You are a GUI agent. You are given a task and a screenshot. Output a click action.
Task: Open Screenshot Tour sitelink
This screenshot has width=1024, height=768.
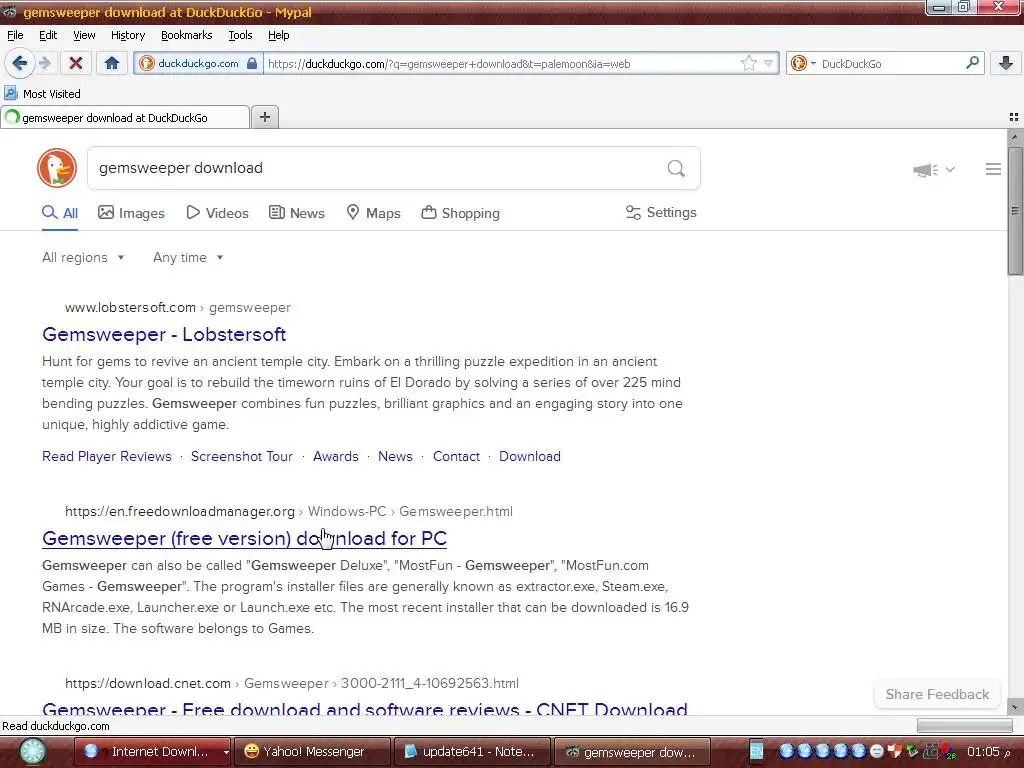click(x=242, y=456)
